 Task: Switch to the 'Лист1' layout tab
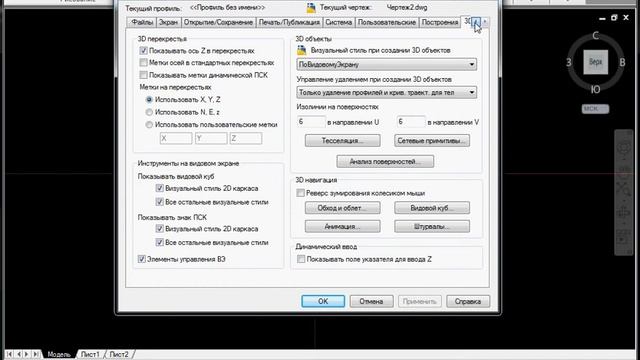click(90, 354)
